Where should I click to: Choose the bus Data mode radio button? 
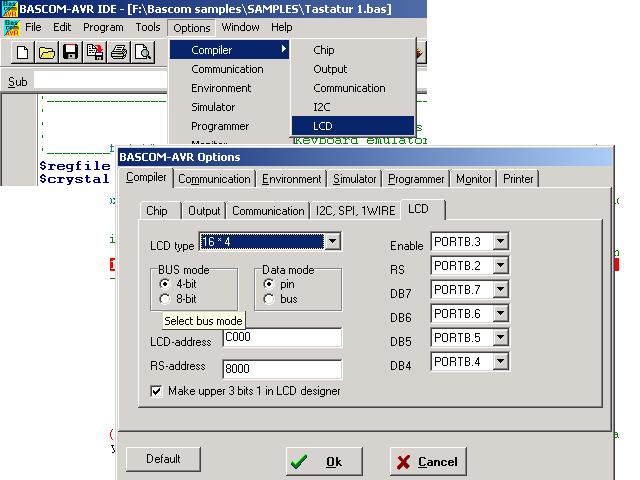point(269,299)
